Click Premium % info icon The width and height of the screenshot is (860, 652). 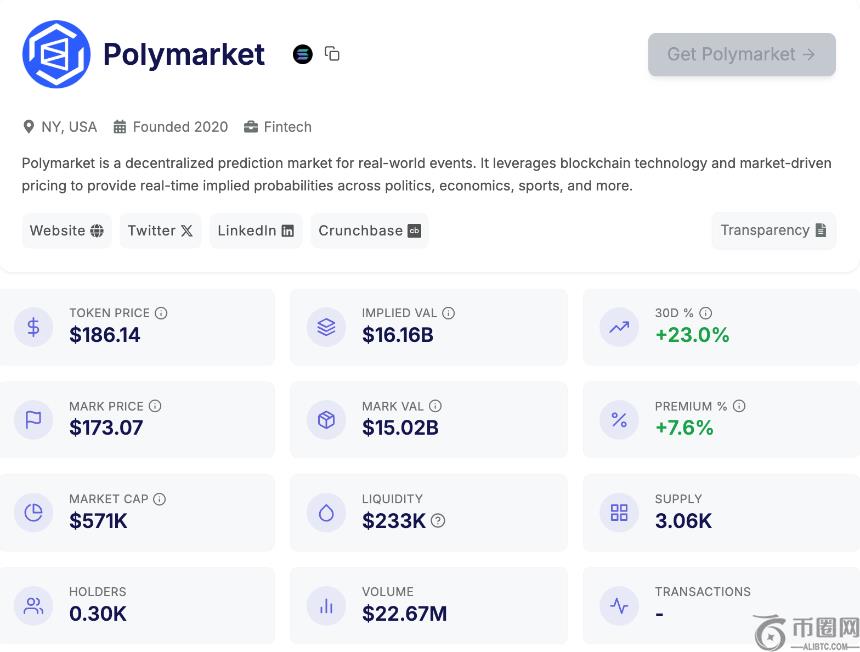[x=739, y=406]
